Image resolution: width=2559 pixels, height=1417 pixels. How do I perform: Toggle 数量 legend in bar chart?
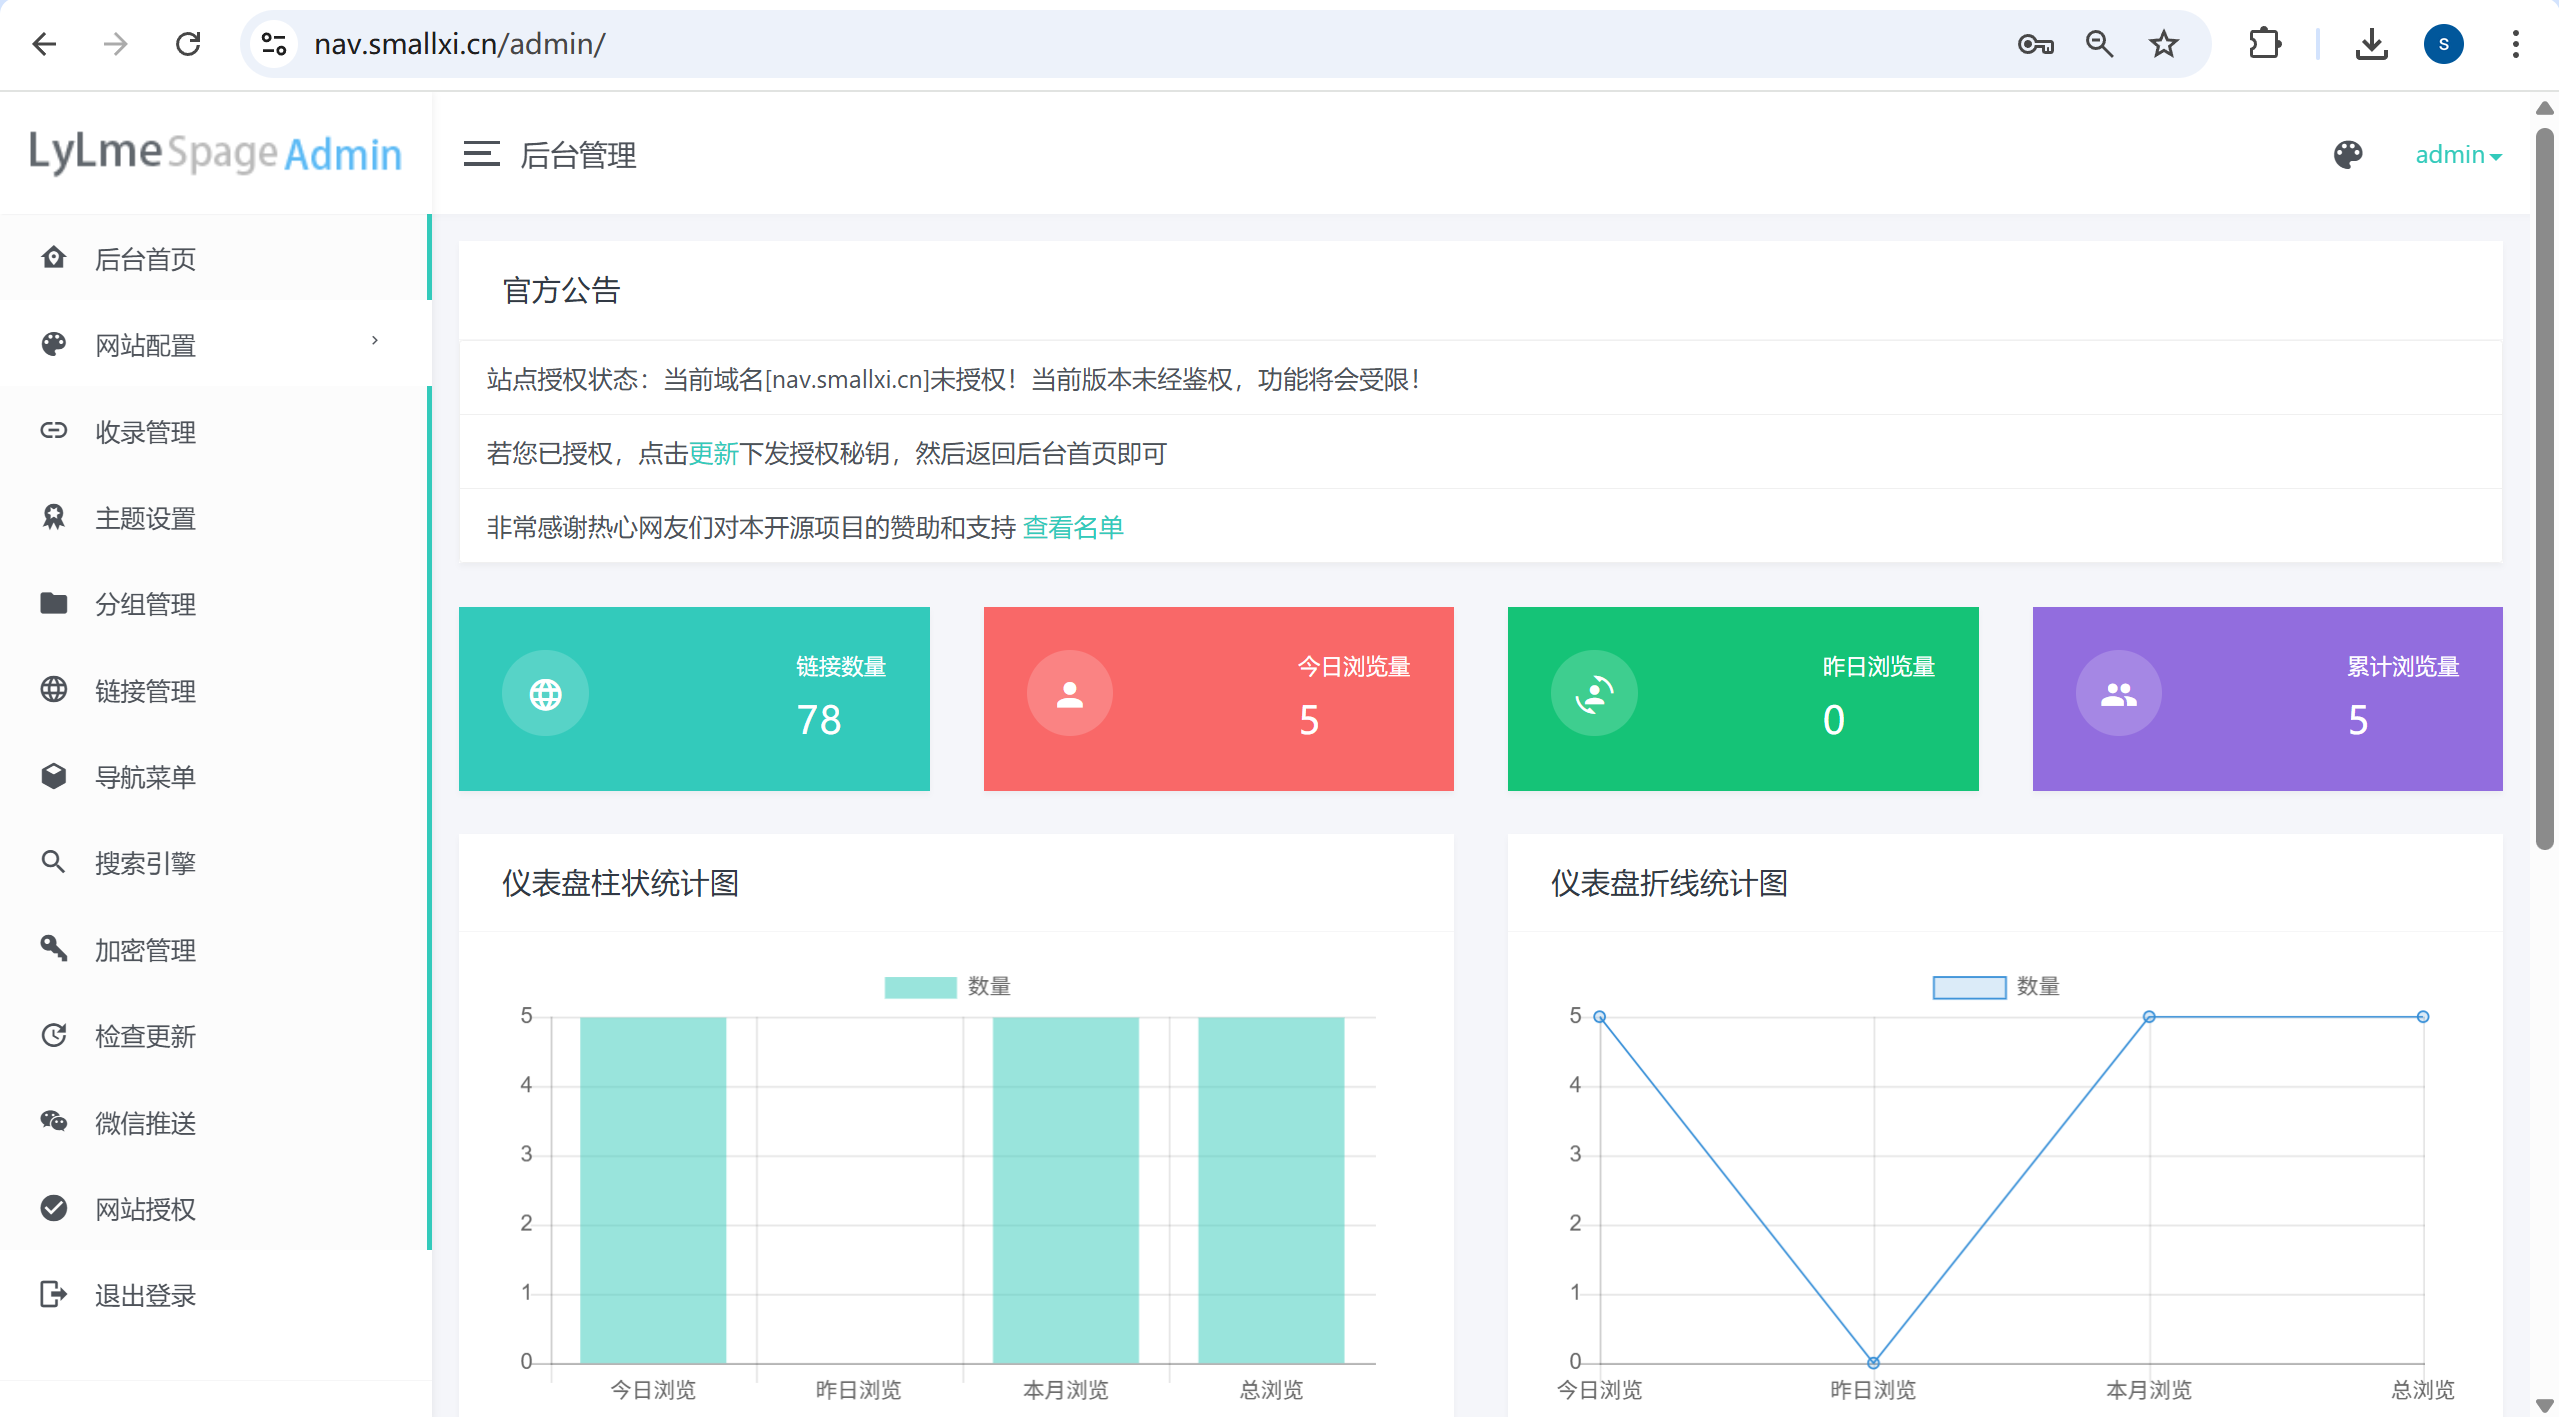[946, 987]
